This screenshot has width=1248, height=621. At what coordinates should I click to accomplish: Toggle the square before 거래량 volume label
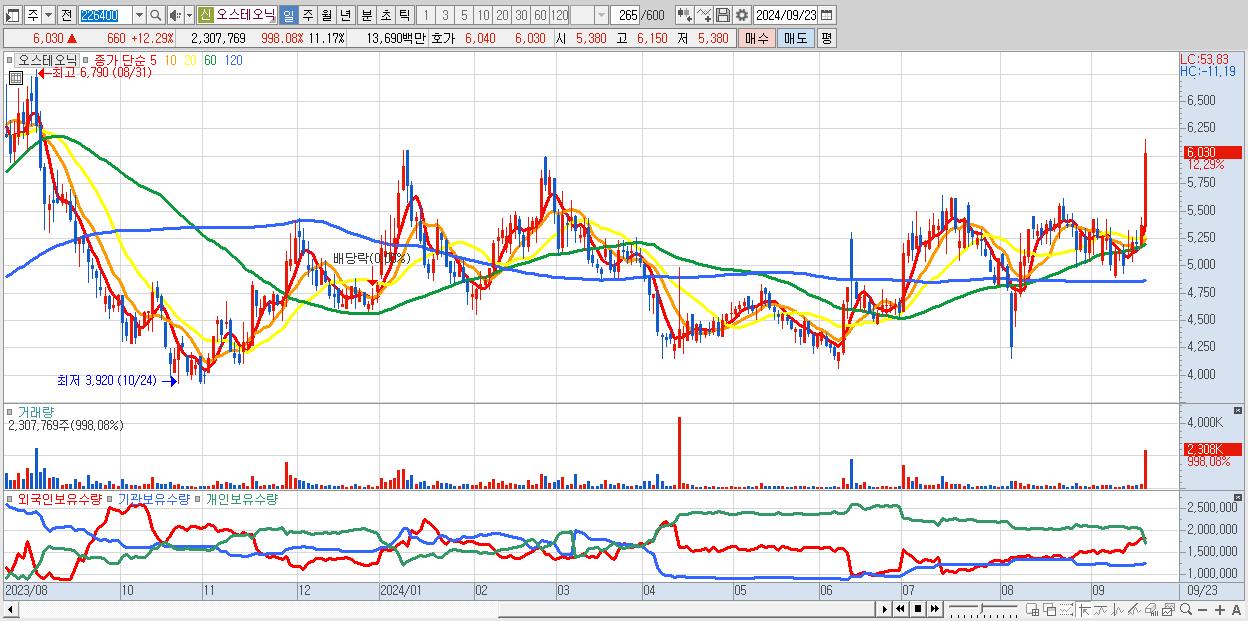[x=9, y=411]
